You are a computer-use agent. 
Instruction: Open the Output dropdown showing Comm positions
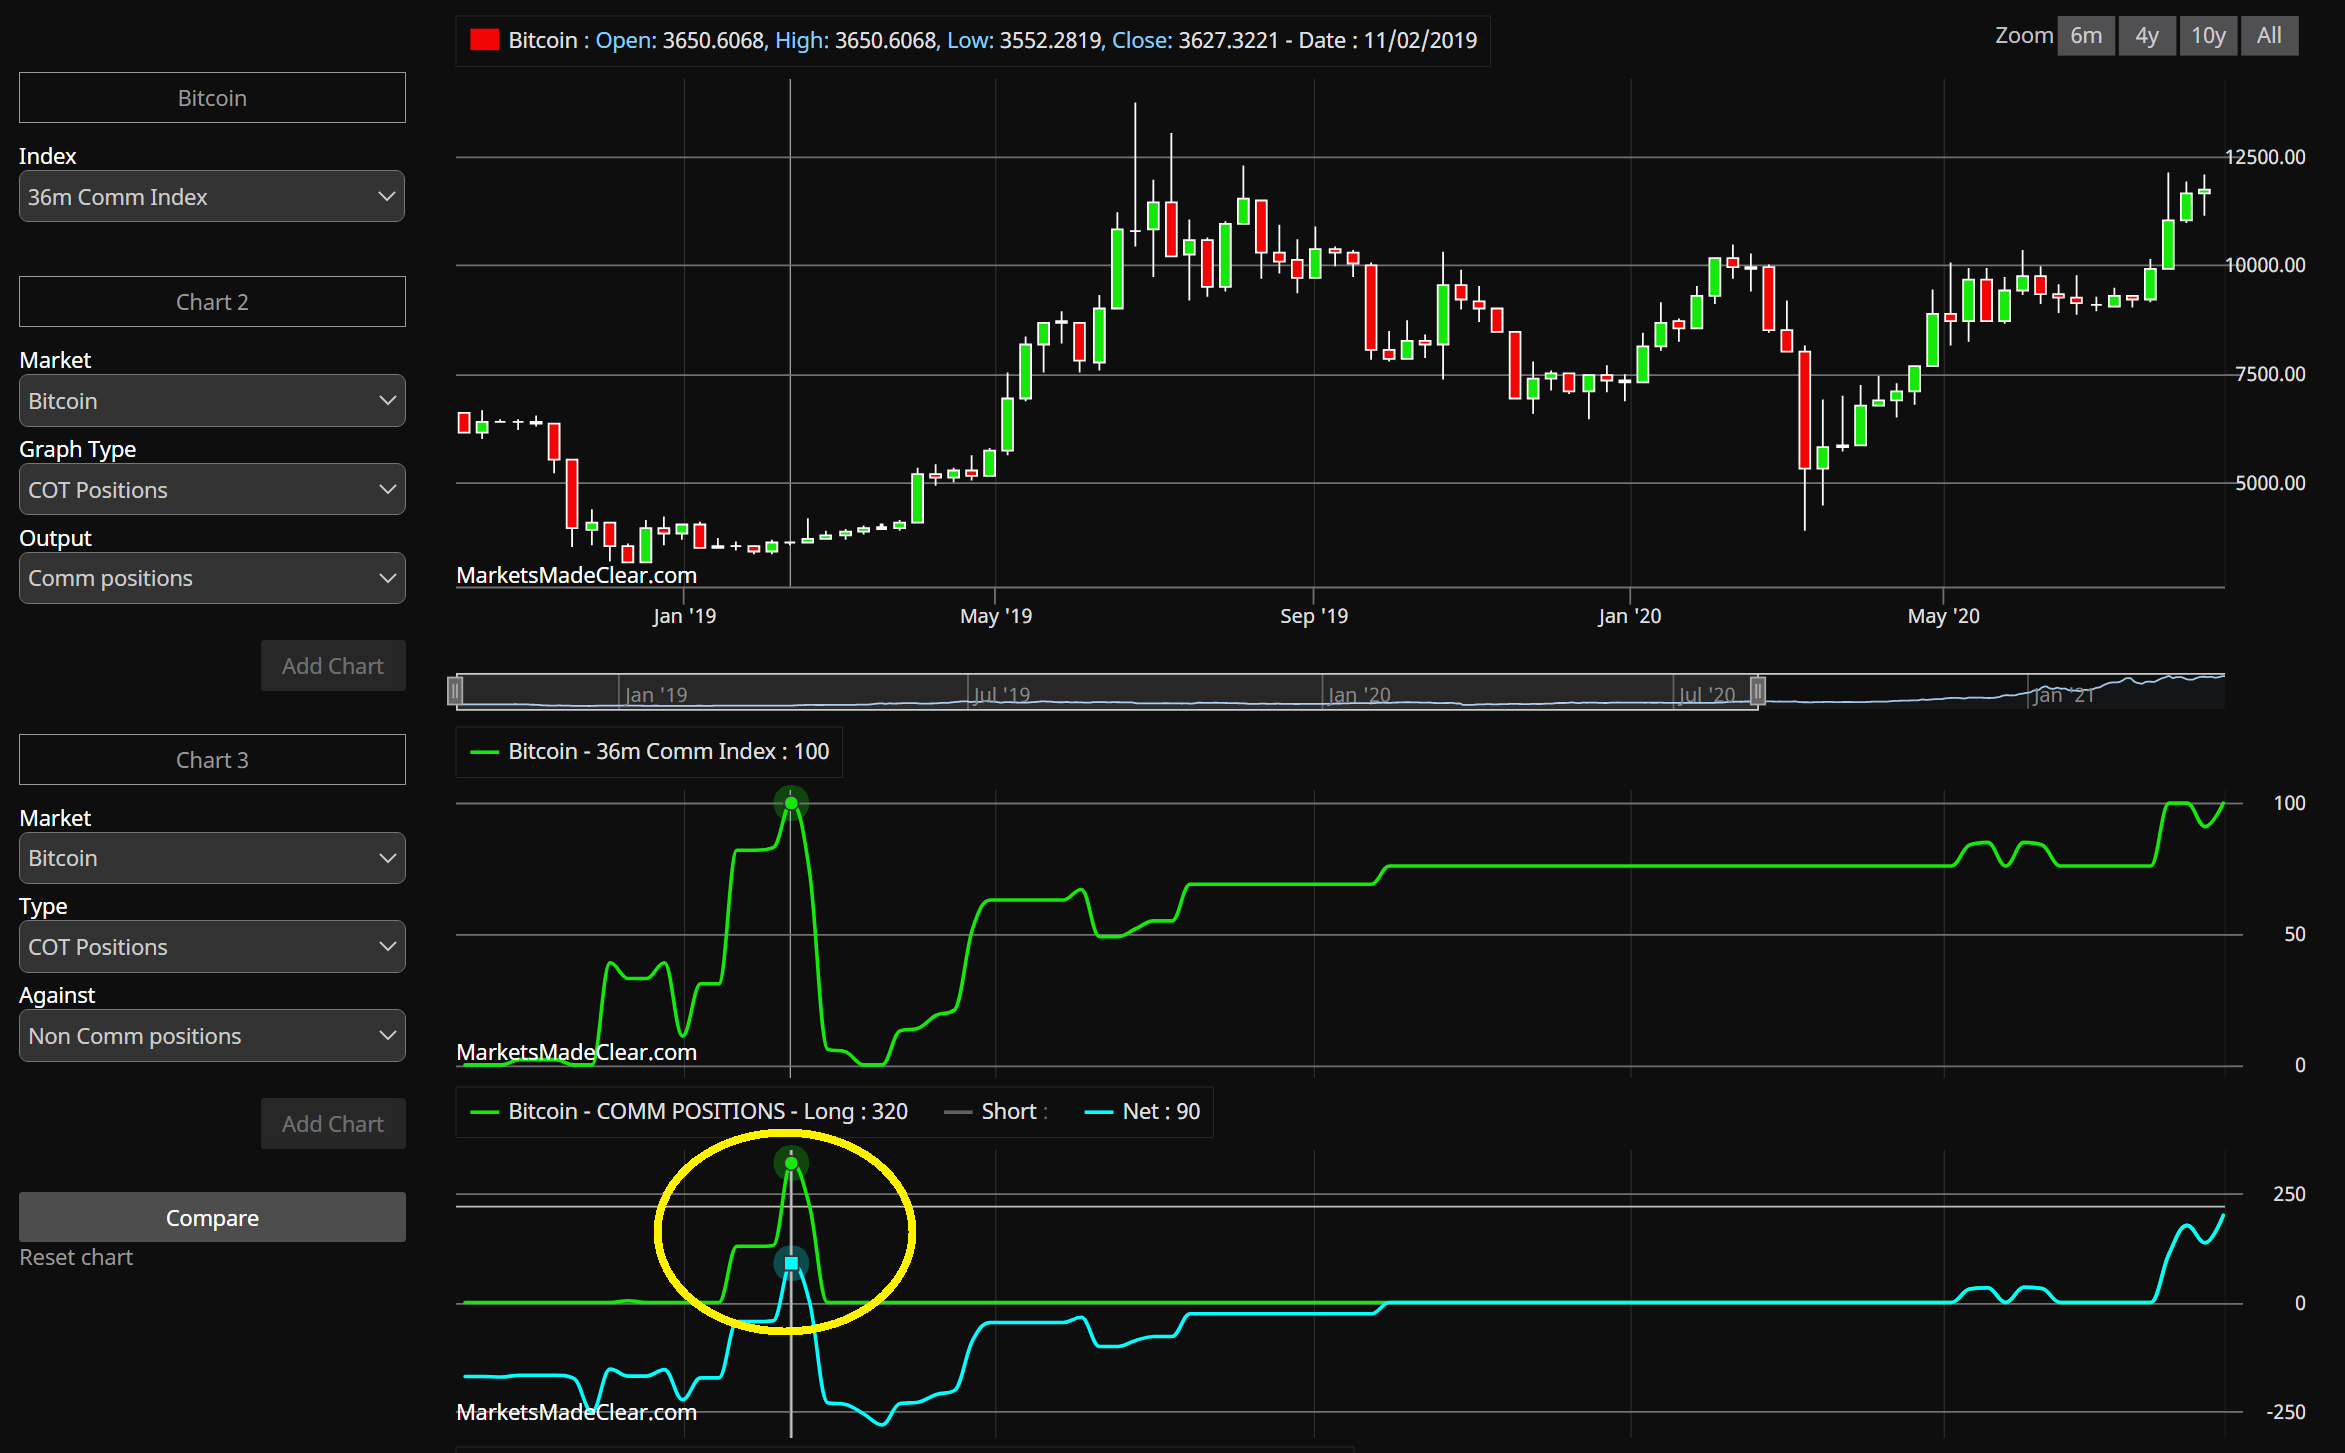click(212, 578)
